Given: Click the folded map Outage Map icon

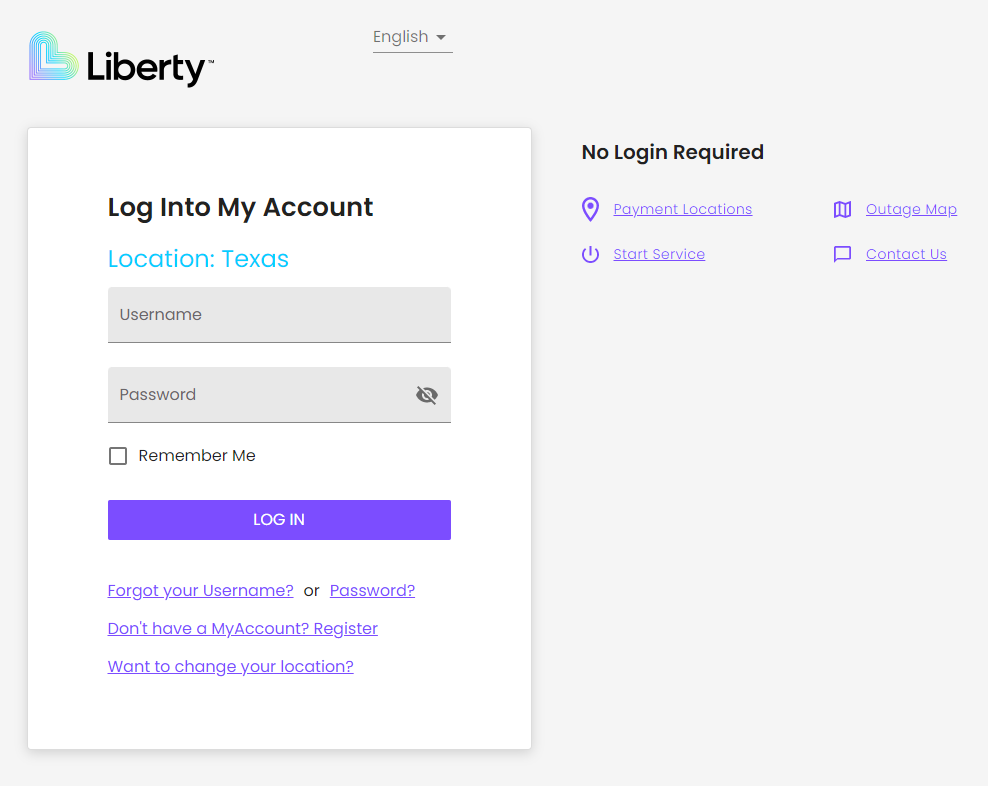Looking at the screenshot, I should (x=842, y=209).
